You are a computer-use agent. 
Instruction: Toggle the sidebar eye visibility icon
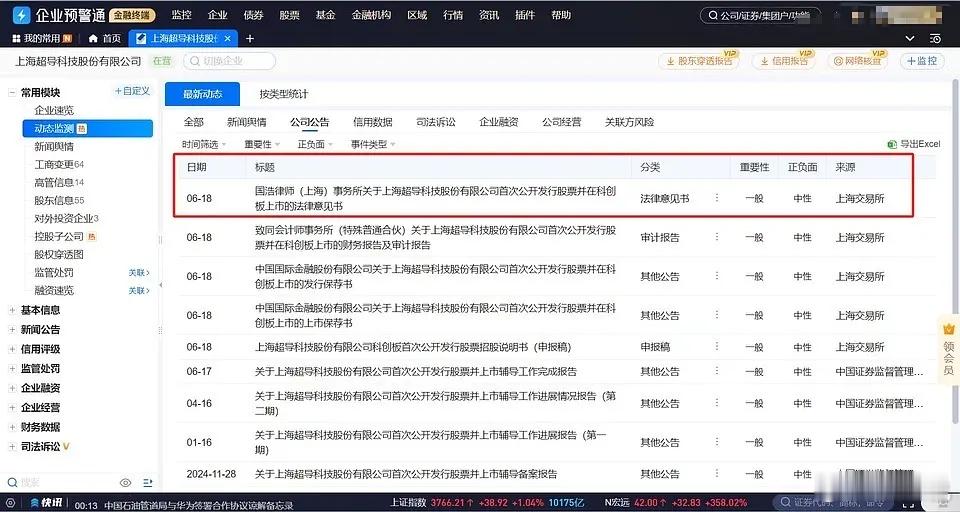126,483
